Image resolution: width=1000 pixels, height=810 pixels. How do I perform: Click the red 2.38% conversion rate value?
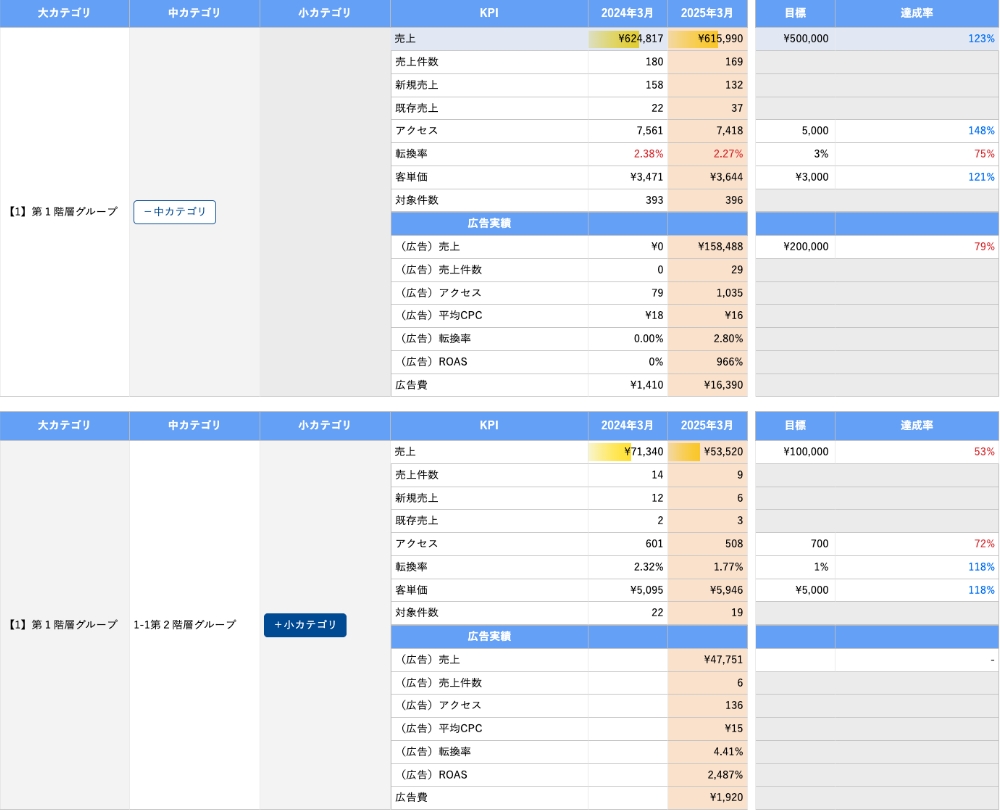tap(648, 154)
